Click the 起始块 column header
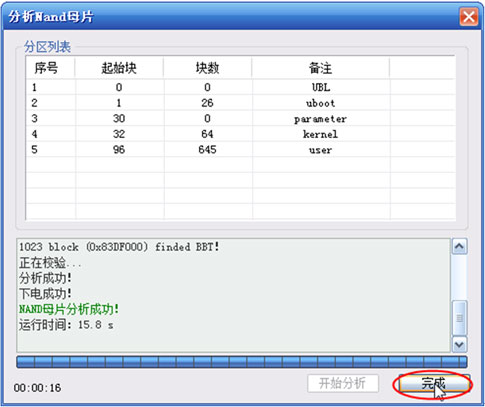Viewport: 485px width, 407px height. (119, 68)
